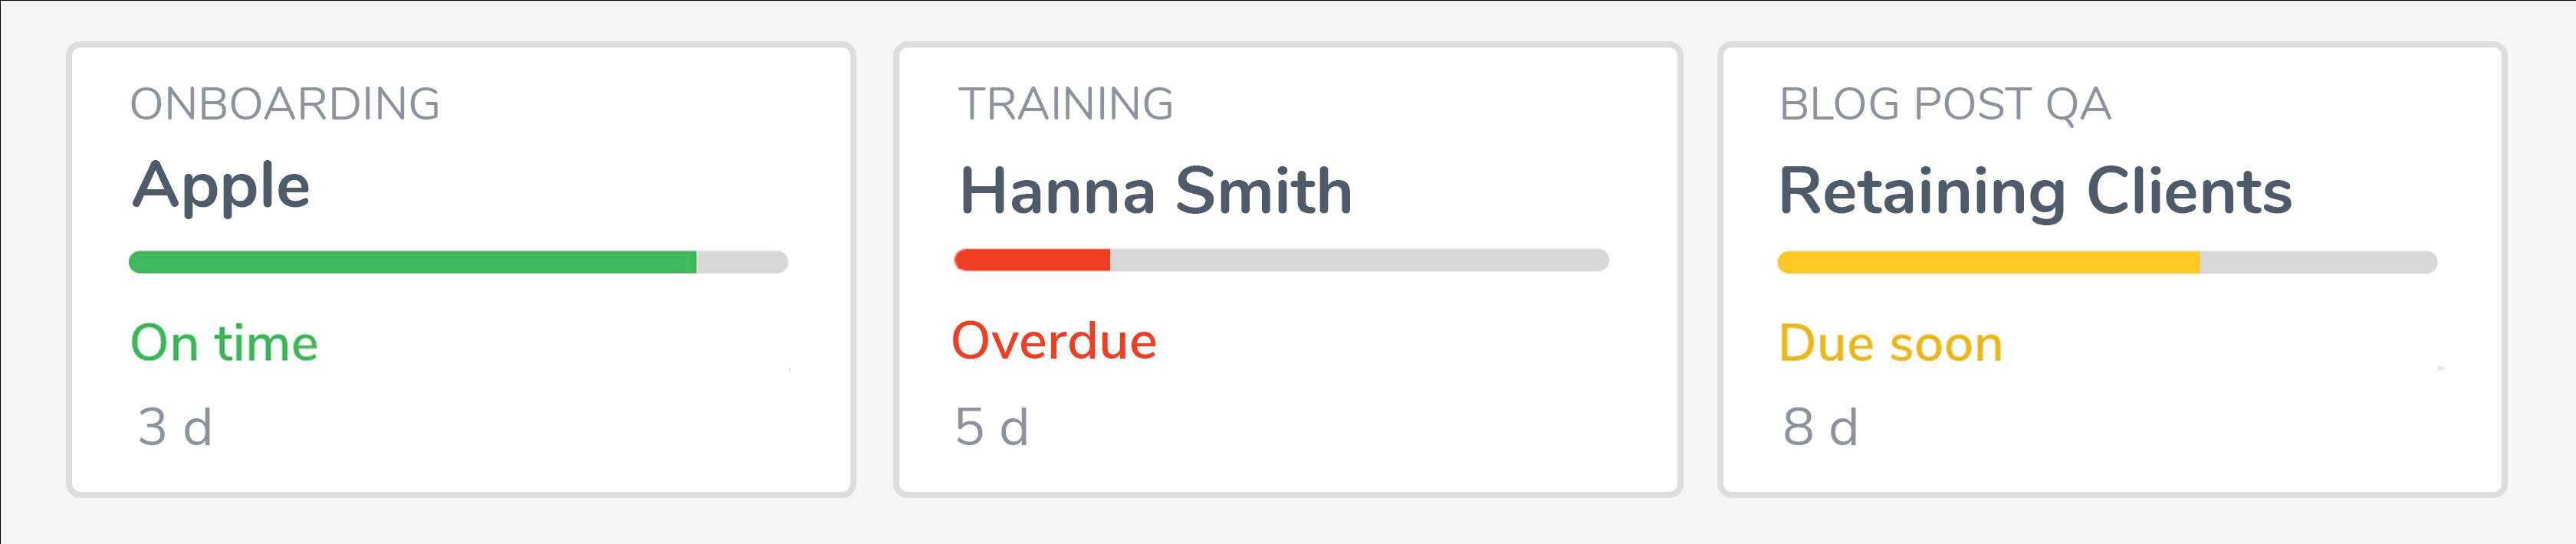
Task: Click the 8 d duration text
Action: point(1820,427)
